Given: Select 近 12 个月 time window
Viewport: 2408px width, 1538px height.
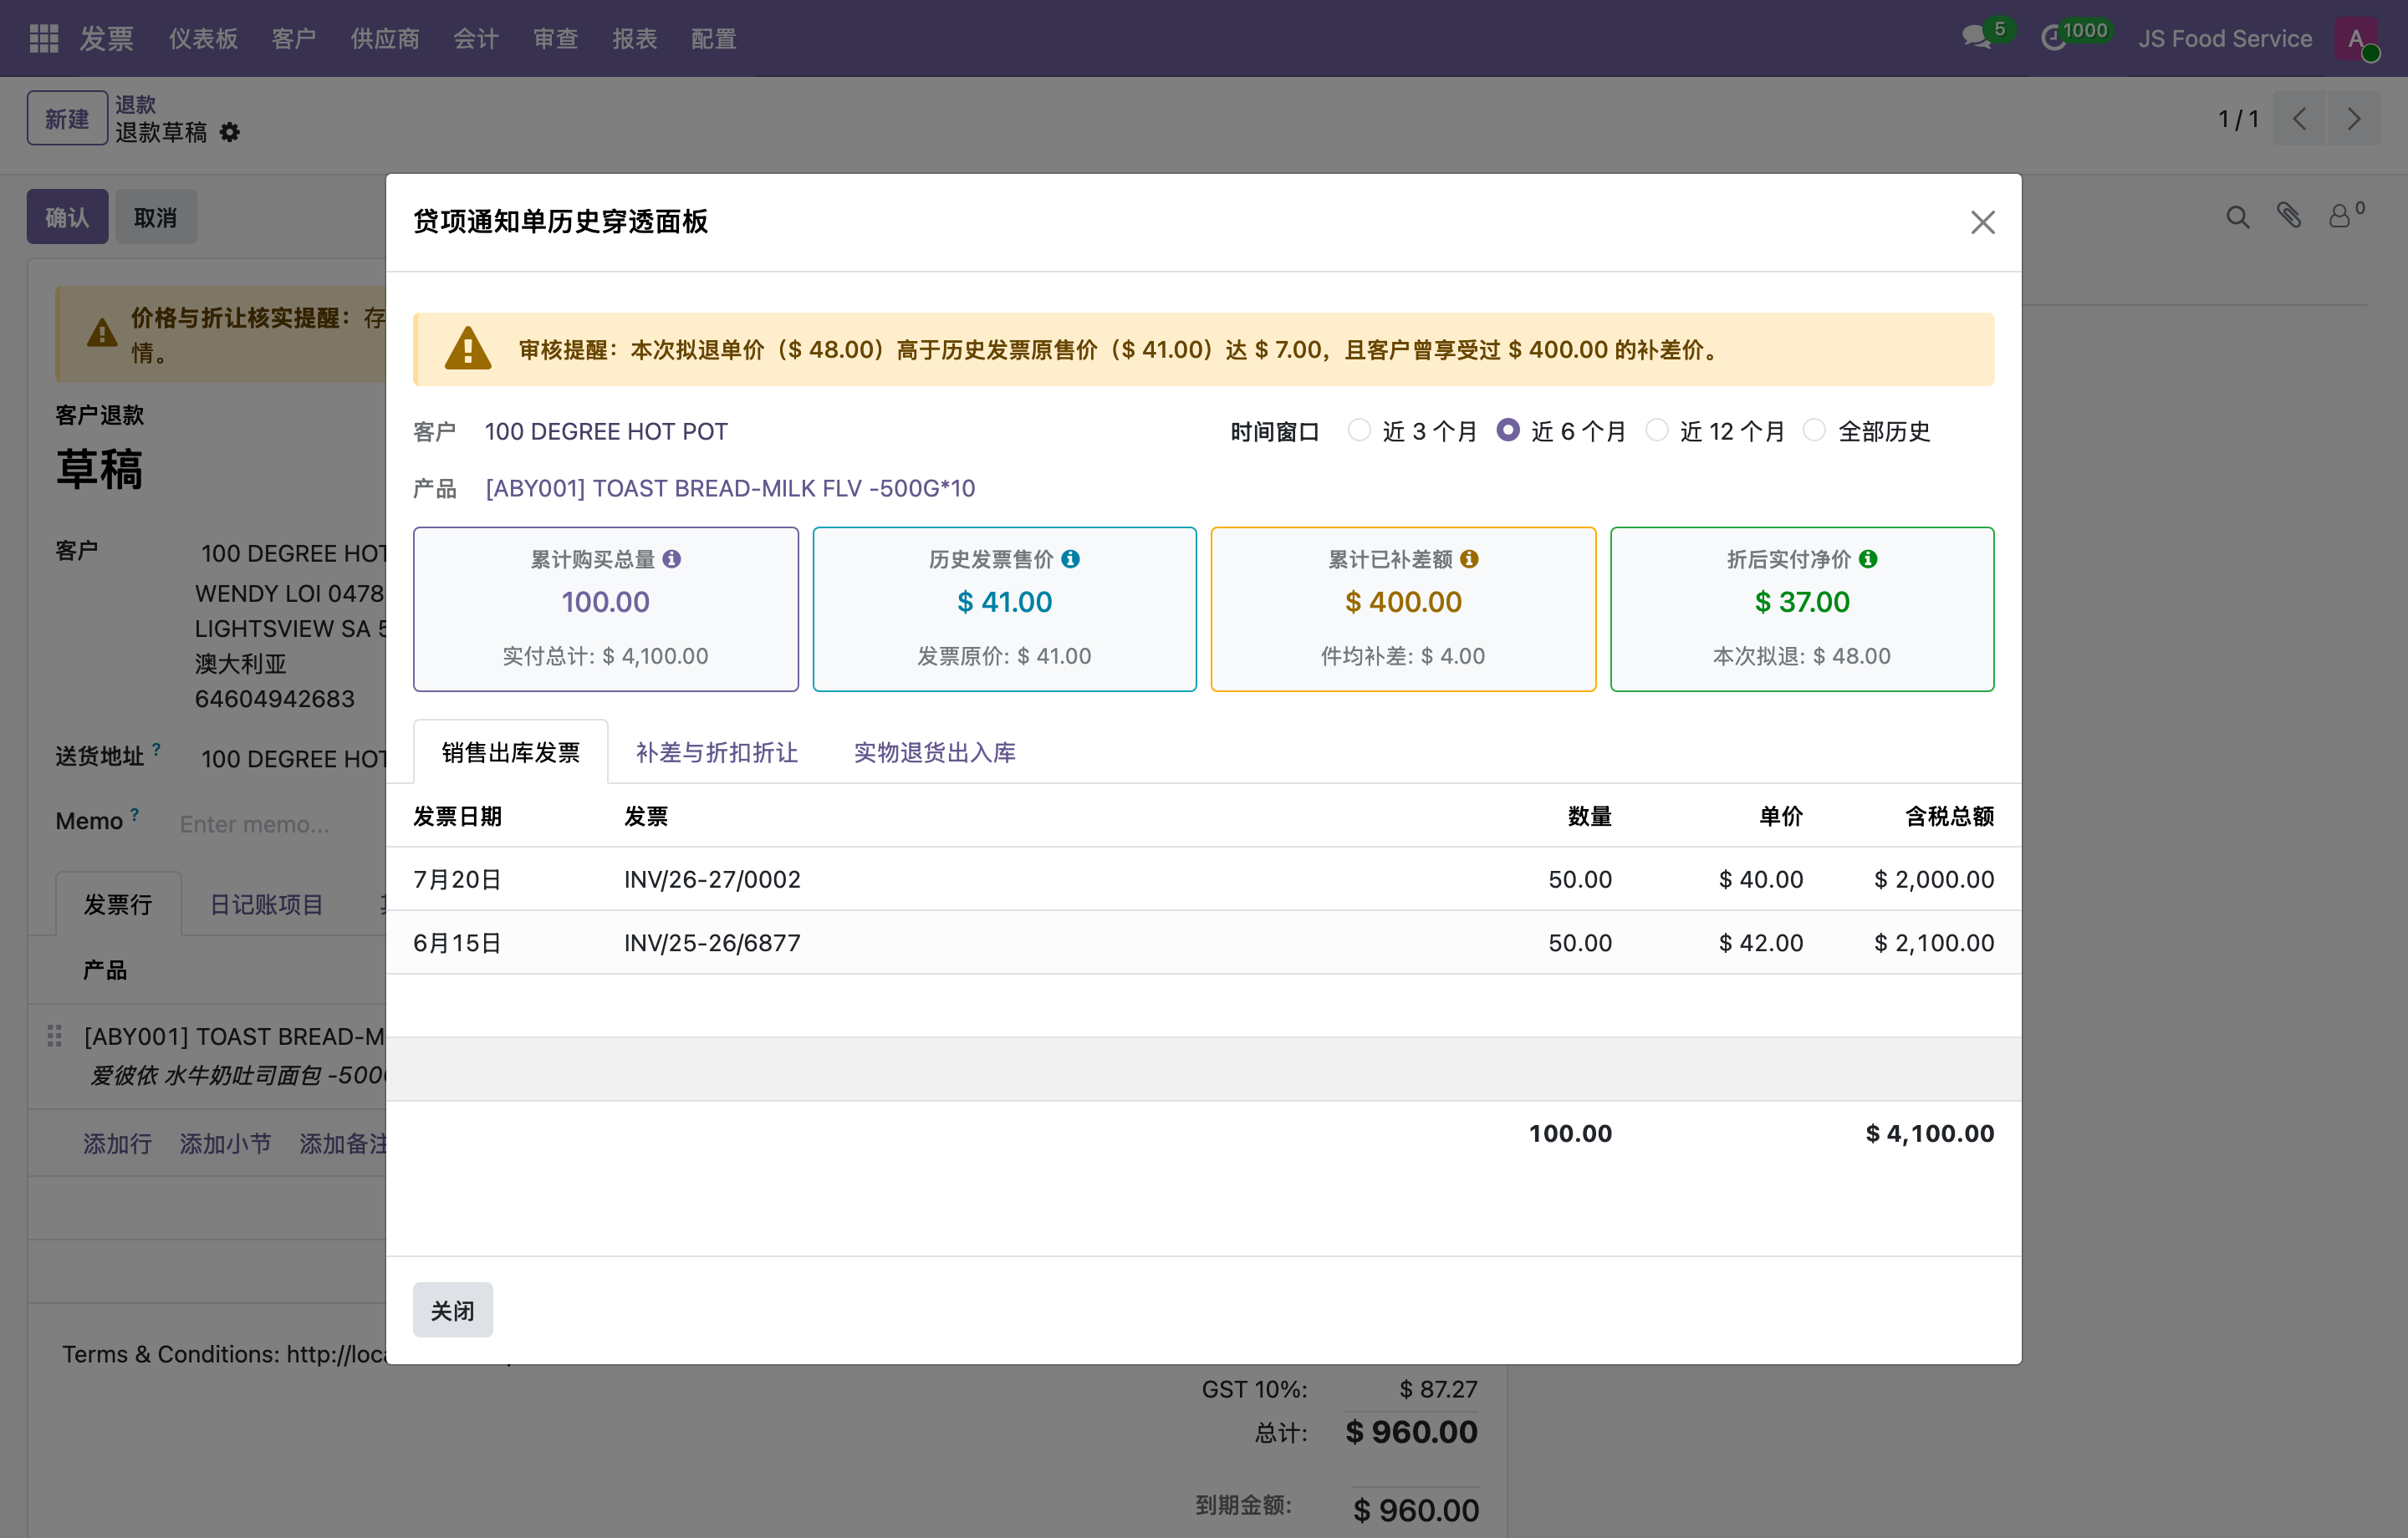Looking at the screenshot, I should coord(1657,430).
